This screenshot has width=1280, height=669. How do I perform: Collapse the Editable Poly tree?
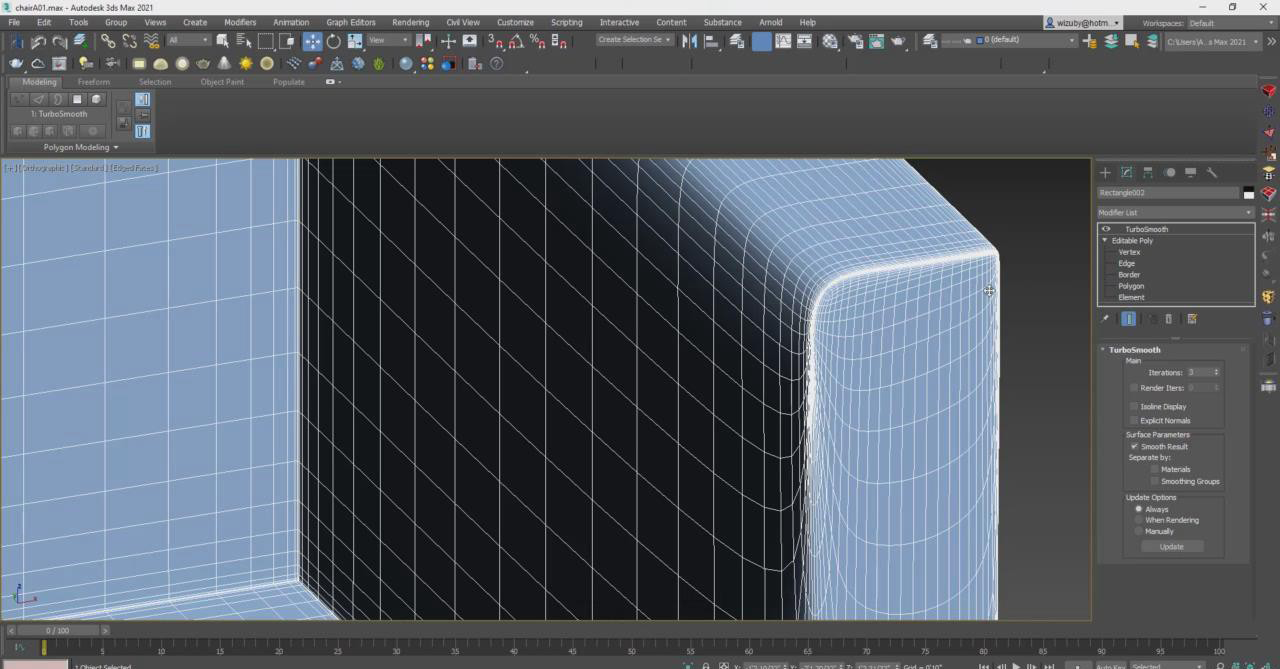pyautogui.click(x=1105, y=241)
